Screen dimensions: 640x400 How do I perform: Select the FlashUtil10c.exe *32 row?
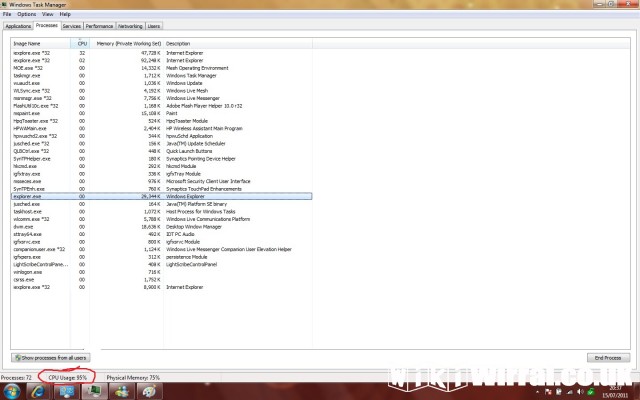coord(162,106)
